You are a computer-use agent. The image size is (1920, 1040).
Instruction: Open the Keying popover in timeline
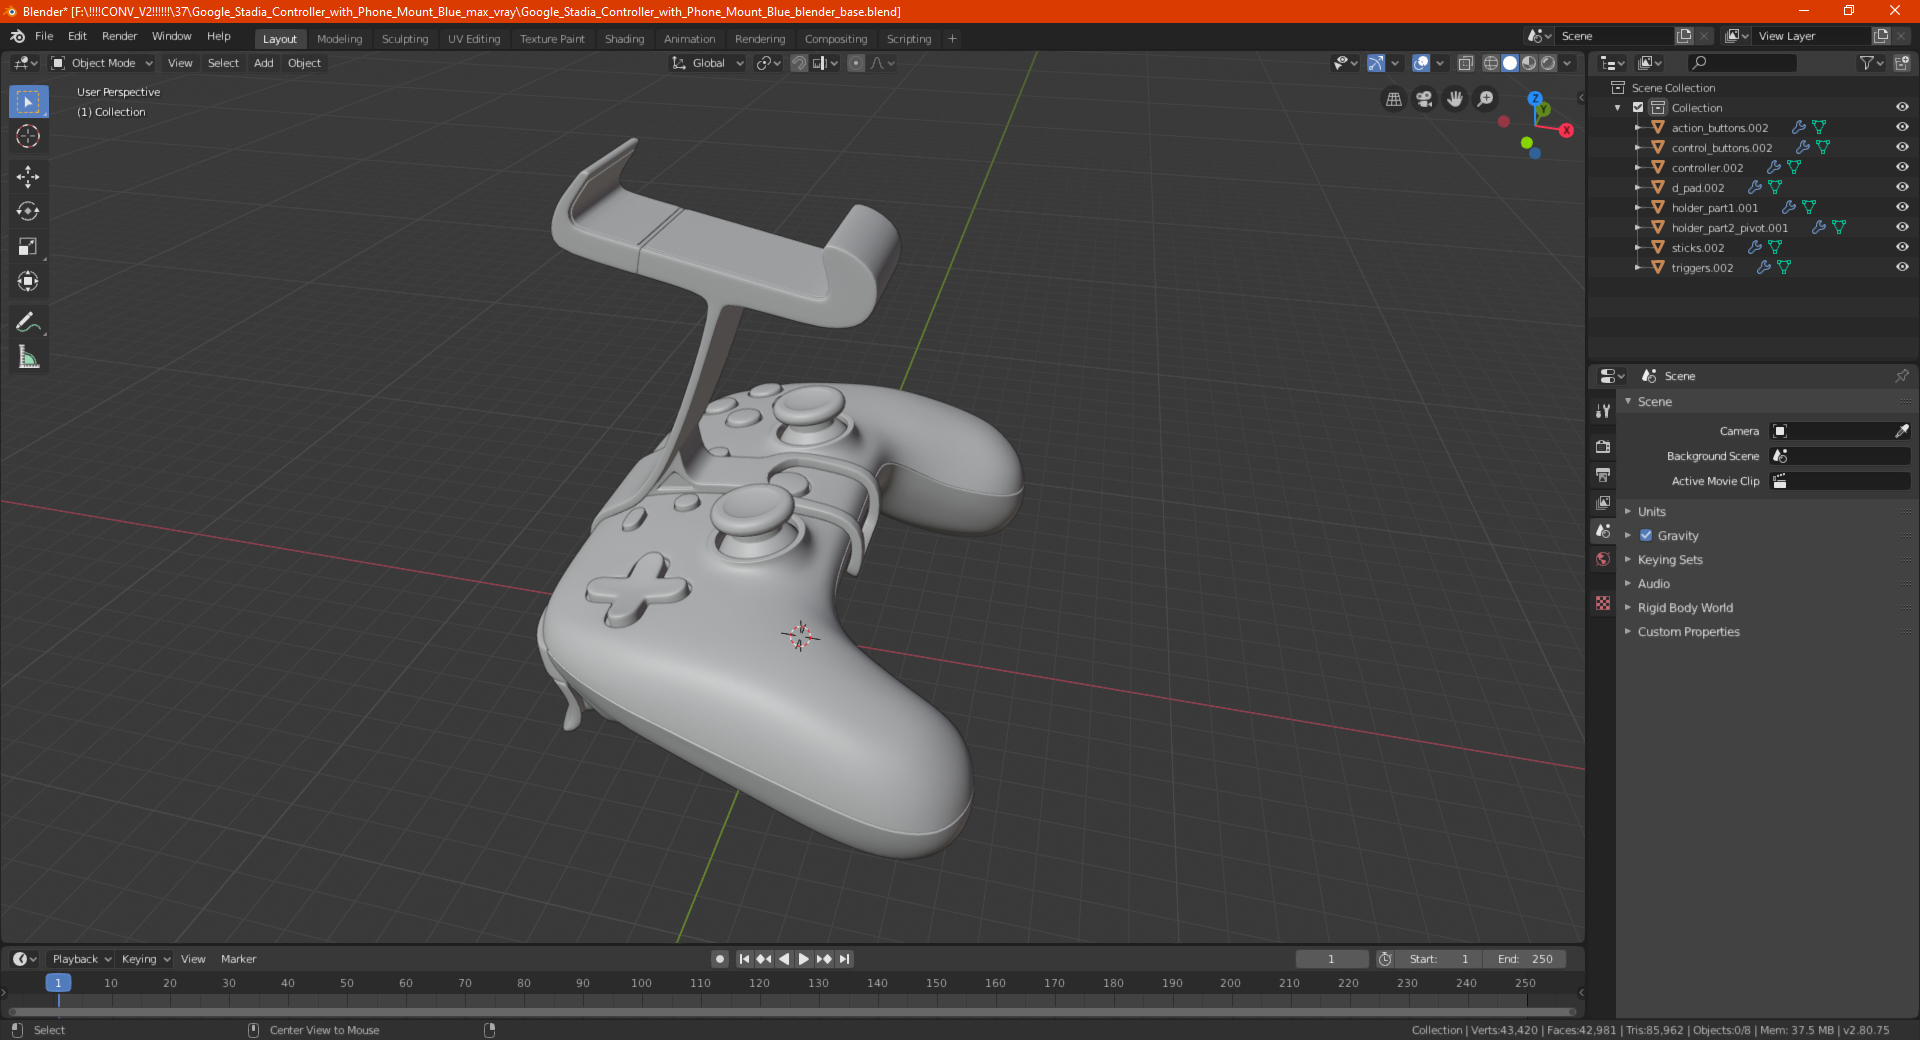click(146, 959)
